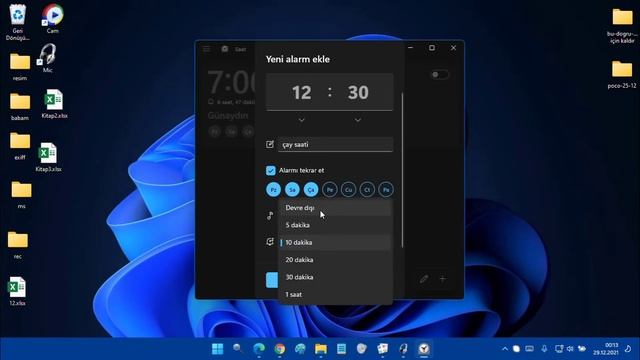The height and width of the screenshot is (360, 640).
Task: Toggle the 7:00 alarm on/off switch
Action: [440, 74]
